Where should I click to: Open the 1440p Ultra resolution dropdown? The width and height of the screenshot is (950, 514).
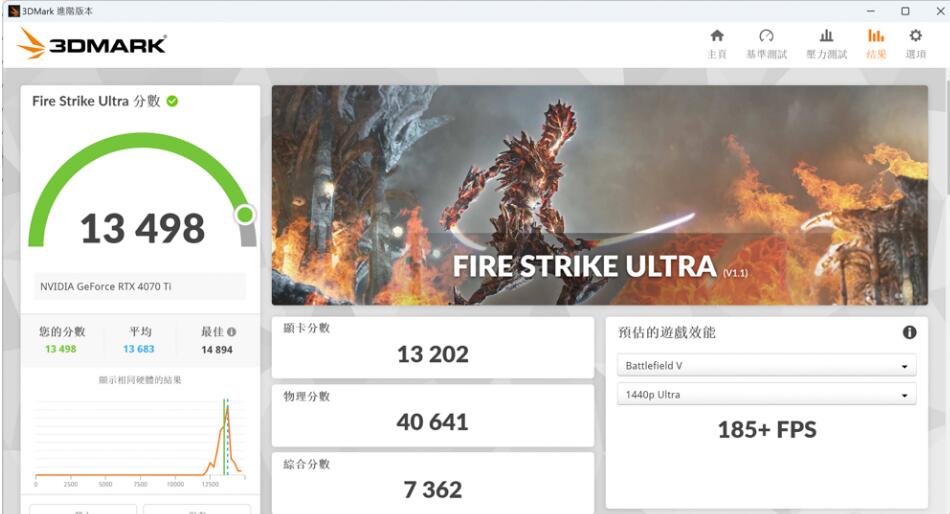pos(766,395)
